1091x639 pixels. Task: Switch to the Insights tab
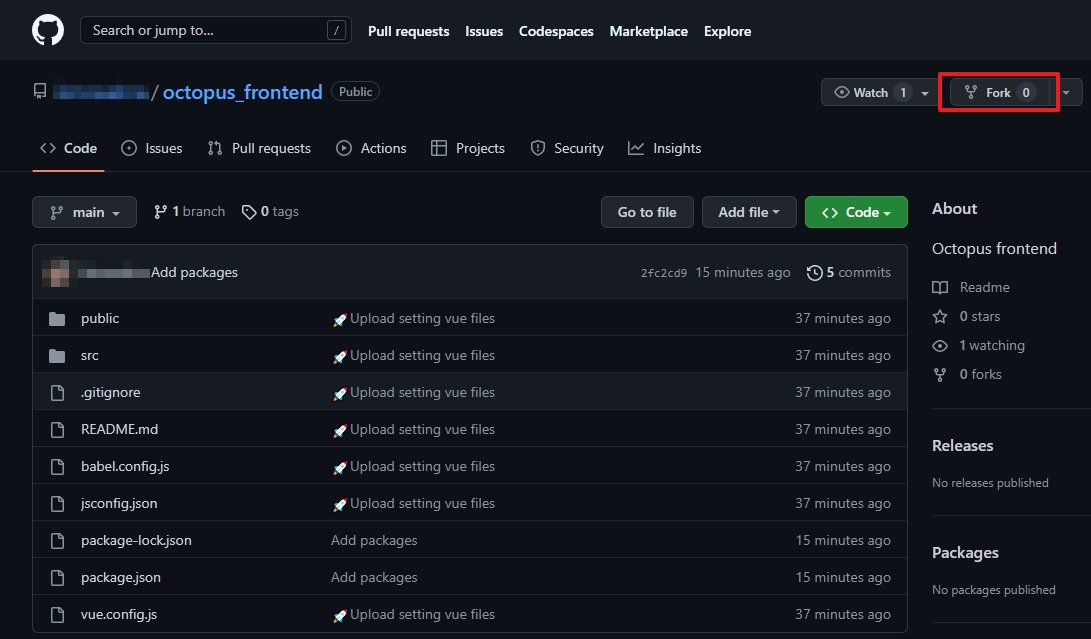click(664, 148)
